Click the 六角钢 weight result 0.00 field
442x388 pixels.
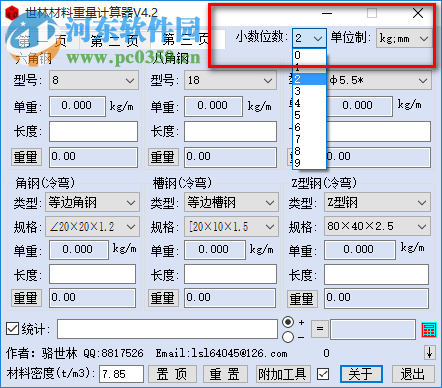(x=93, y=157)
